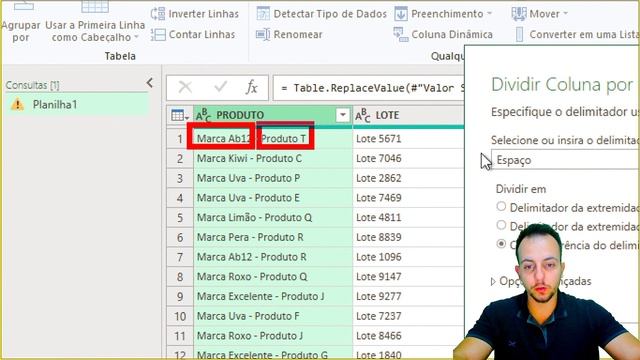The height and width of the screenshot is (360, 640).
Task: Click cell Marca Roxo - Produto J
Action: pyautogui.click(x=273, y=336)
